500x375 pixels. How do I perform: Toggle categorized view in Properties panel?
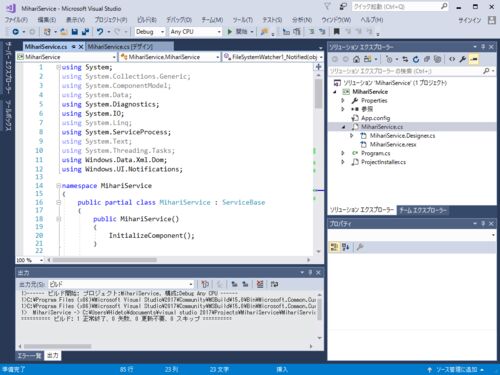334,247
